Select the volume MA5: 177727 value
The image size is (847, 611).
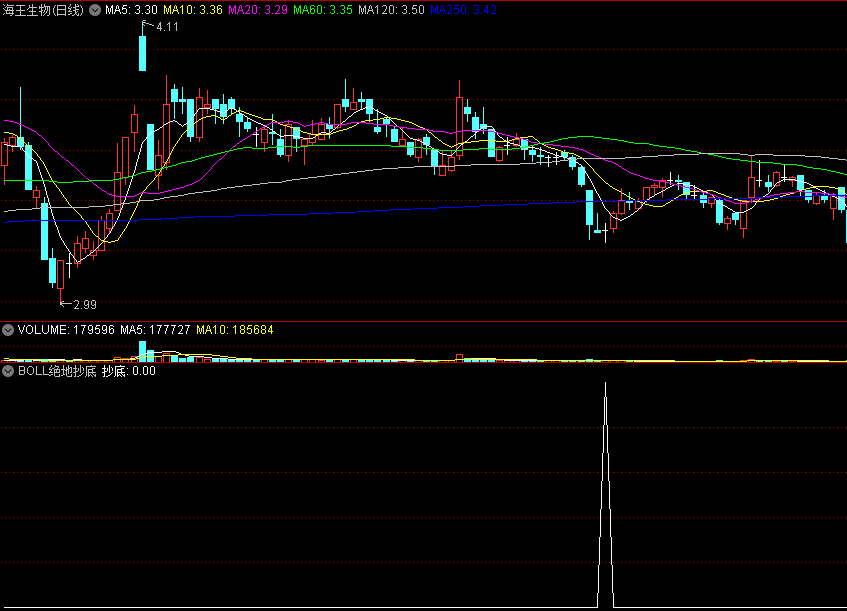coord(155,330)
